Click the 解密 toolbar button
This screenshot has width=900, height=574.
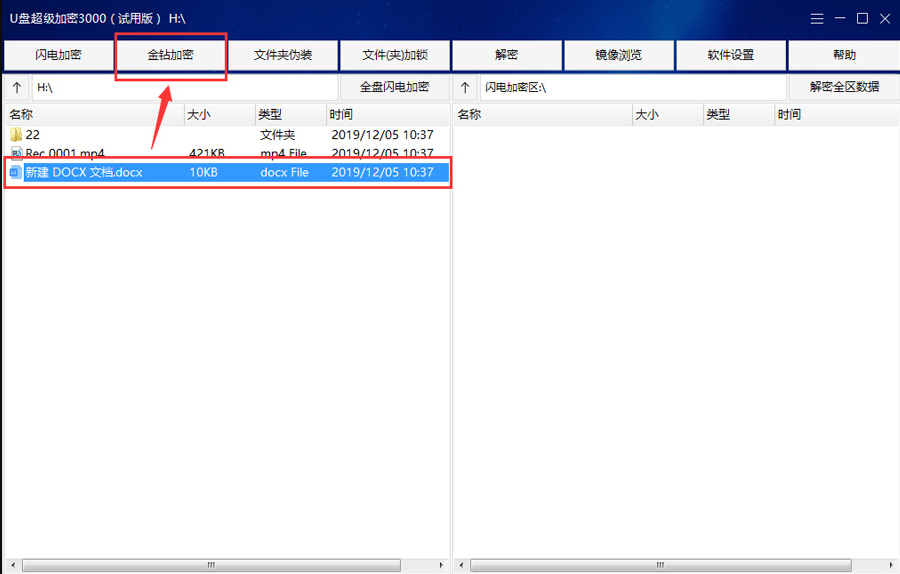tap(507, 55)
